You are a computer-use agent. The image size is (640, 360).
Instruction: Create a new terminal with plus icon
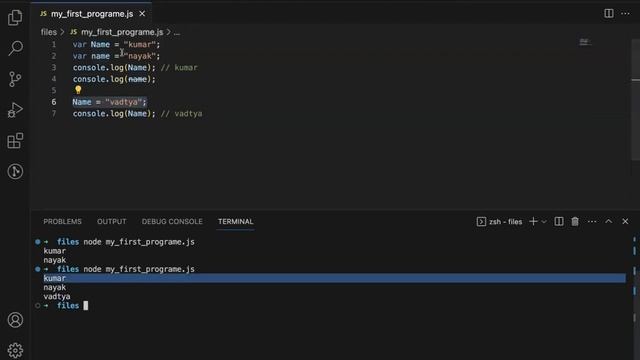point(533,221)
